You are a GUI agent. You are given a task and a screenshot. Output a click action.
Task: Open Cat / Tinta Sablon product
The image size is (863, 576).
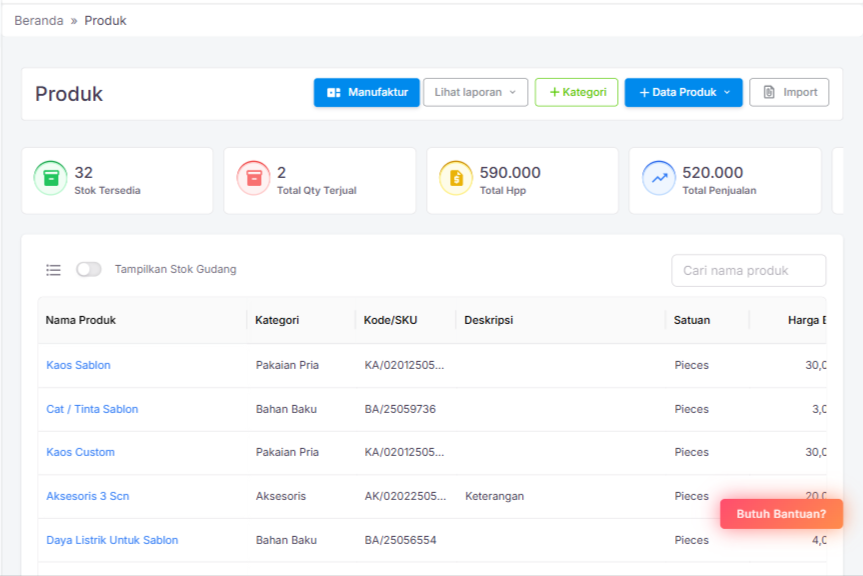click(92, 409)
